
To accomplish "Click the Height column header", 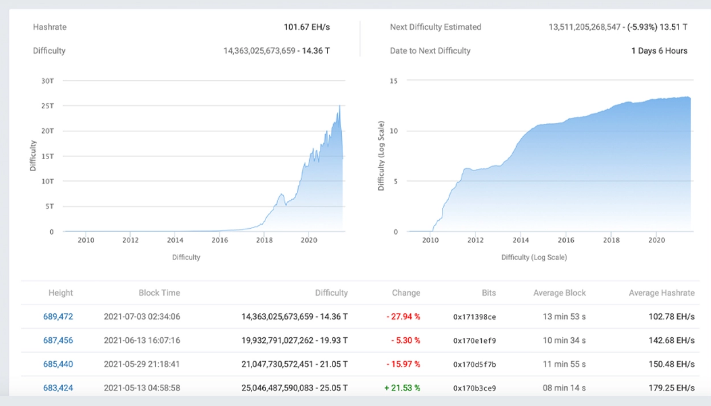I will pyautogui.click(x=61, y=293).
